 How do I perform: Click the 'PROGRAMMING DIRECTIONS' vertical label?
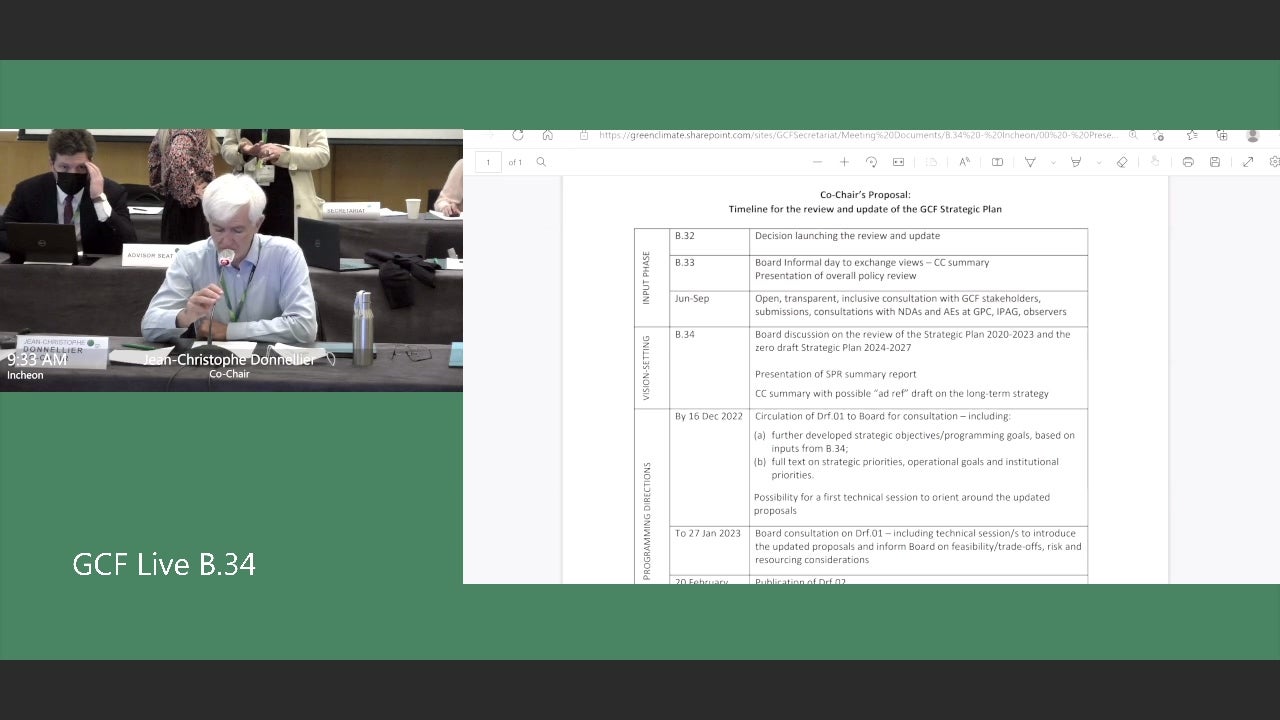[646, 520]
